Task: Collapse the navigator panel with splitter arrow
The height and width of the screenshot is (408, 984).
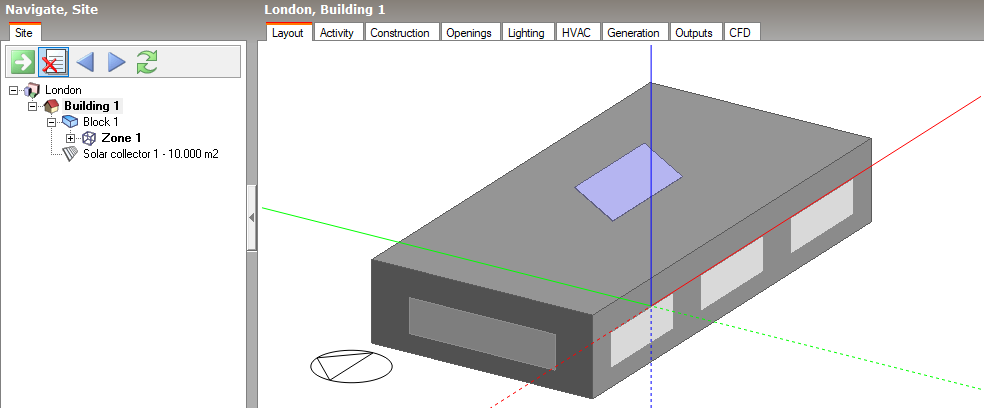Action: click(x=252, y=216)
